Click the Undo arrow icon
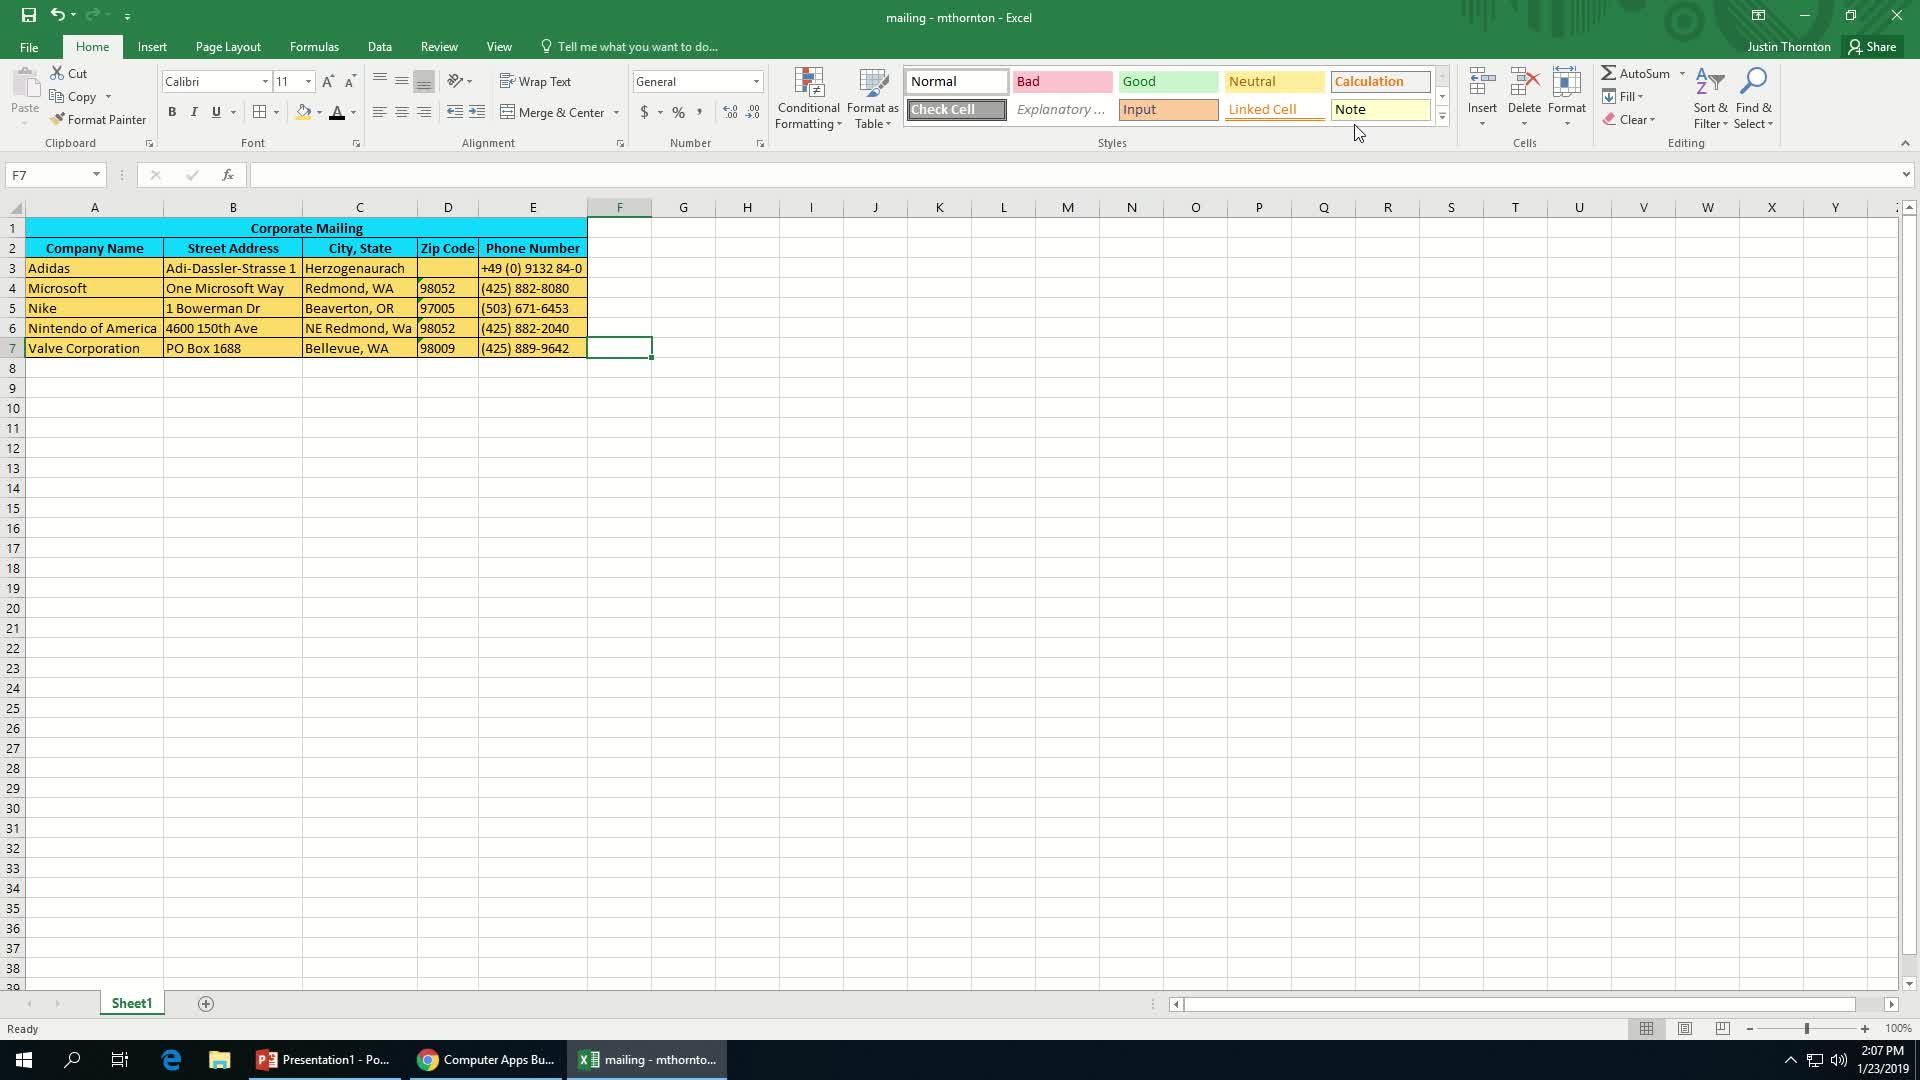The image size is (1920, 1080). coord(57,15)
